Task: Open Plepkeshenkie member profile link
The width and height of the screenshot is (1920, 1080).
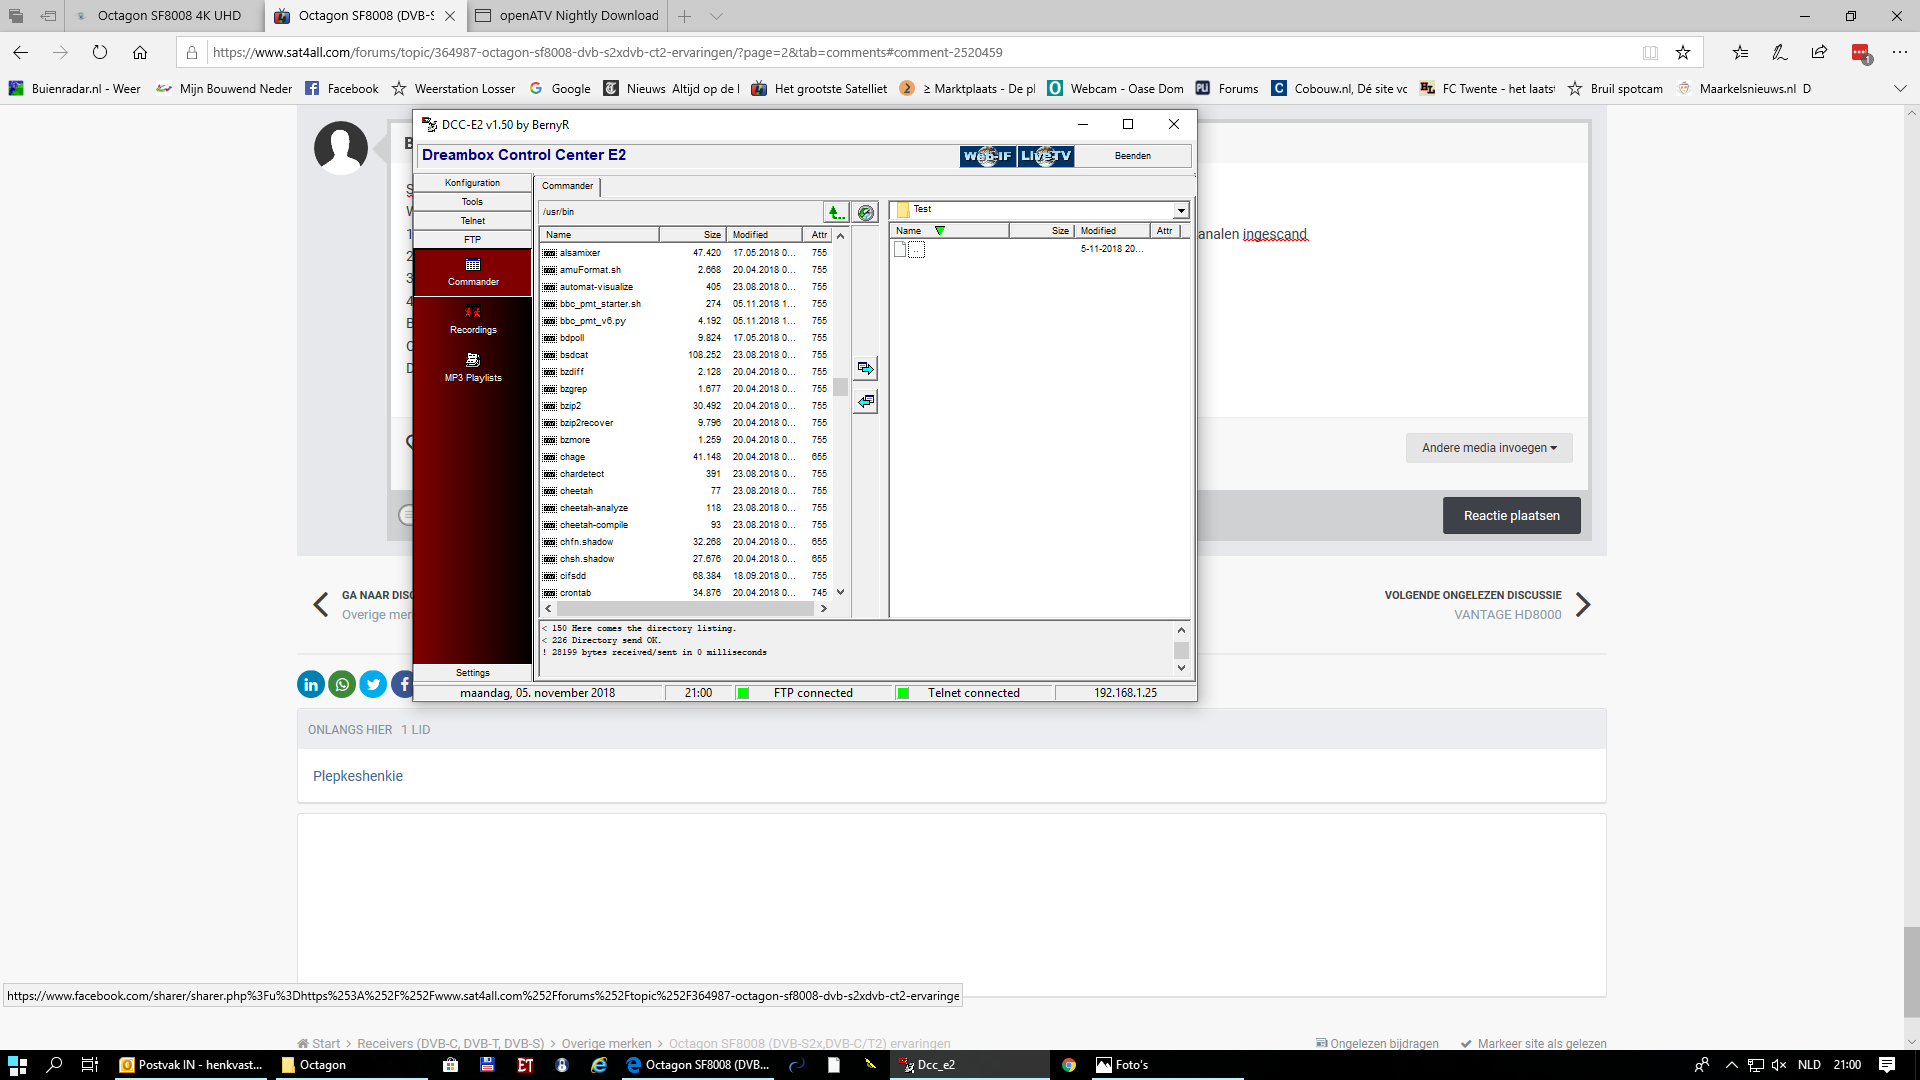Action: pyautogui.click(x=358, y=776)
